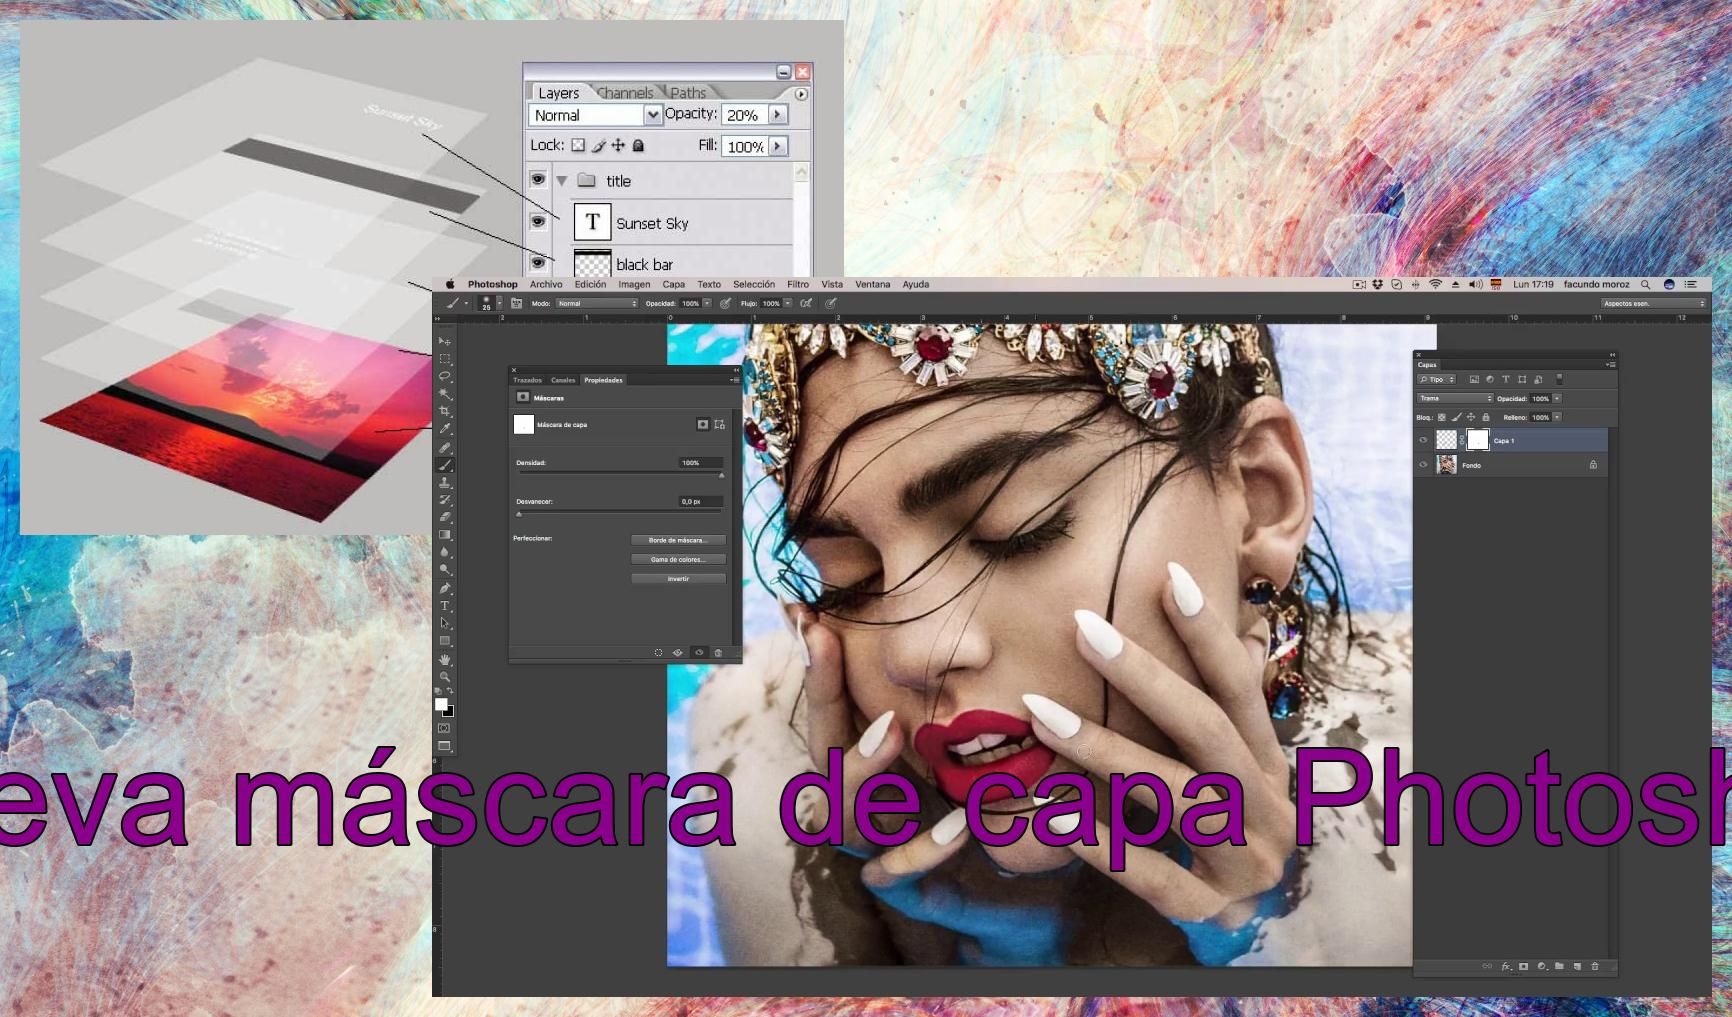Select the Lasso tool
The width and height of the screenshot is (1732, 1017).
point(445,376)
